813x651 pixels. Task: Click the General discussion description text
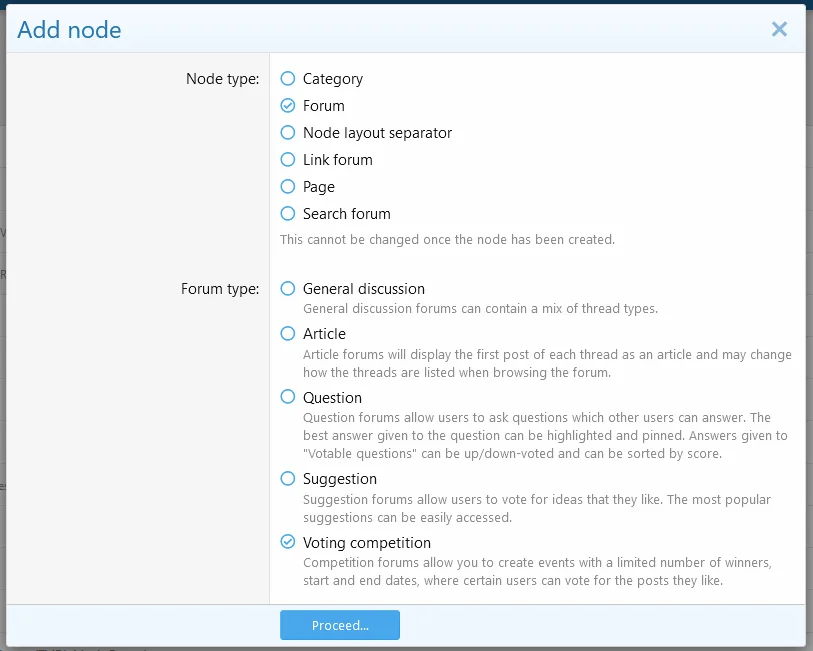pos(480,309)
